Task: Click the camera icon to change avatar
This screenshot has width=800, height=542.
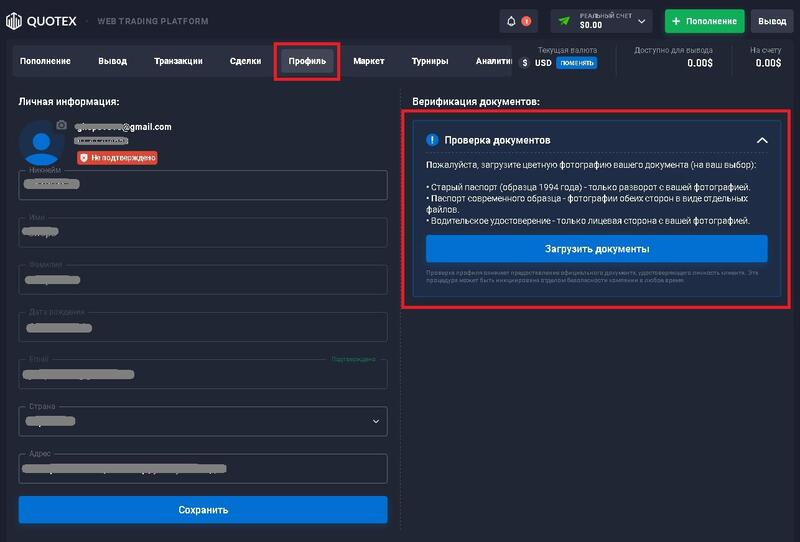Action: tap(62, 125)
